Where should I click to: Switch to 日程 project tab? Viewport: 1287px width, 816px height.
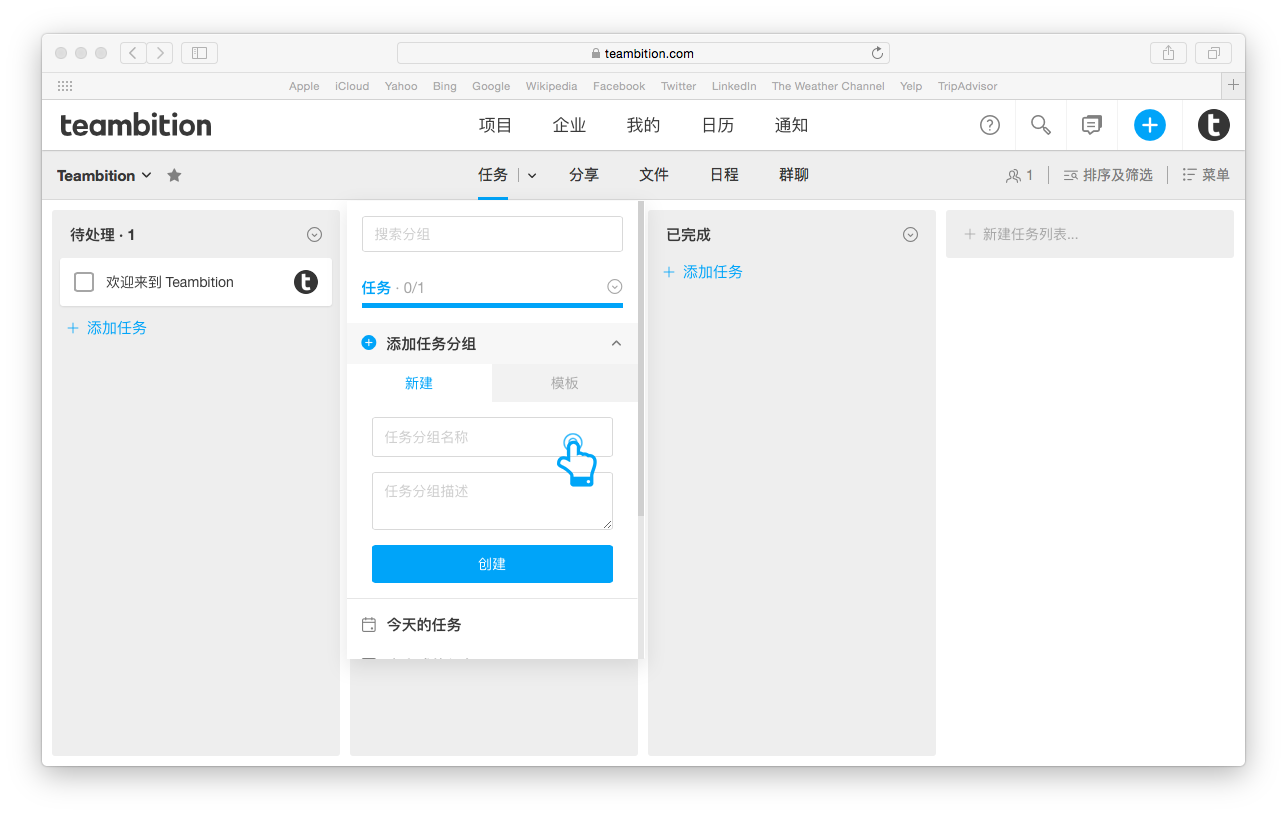point(724,175)
